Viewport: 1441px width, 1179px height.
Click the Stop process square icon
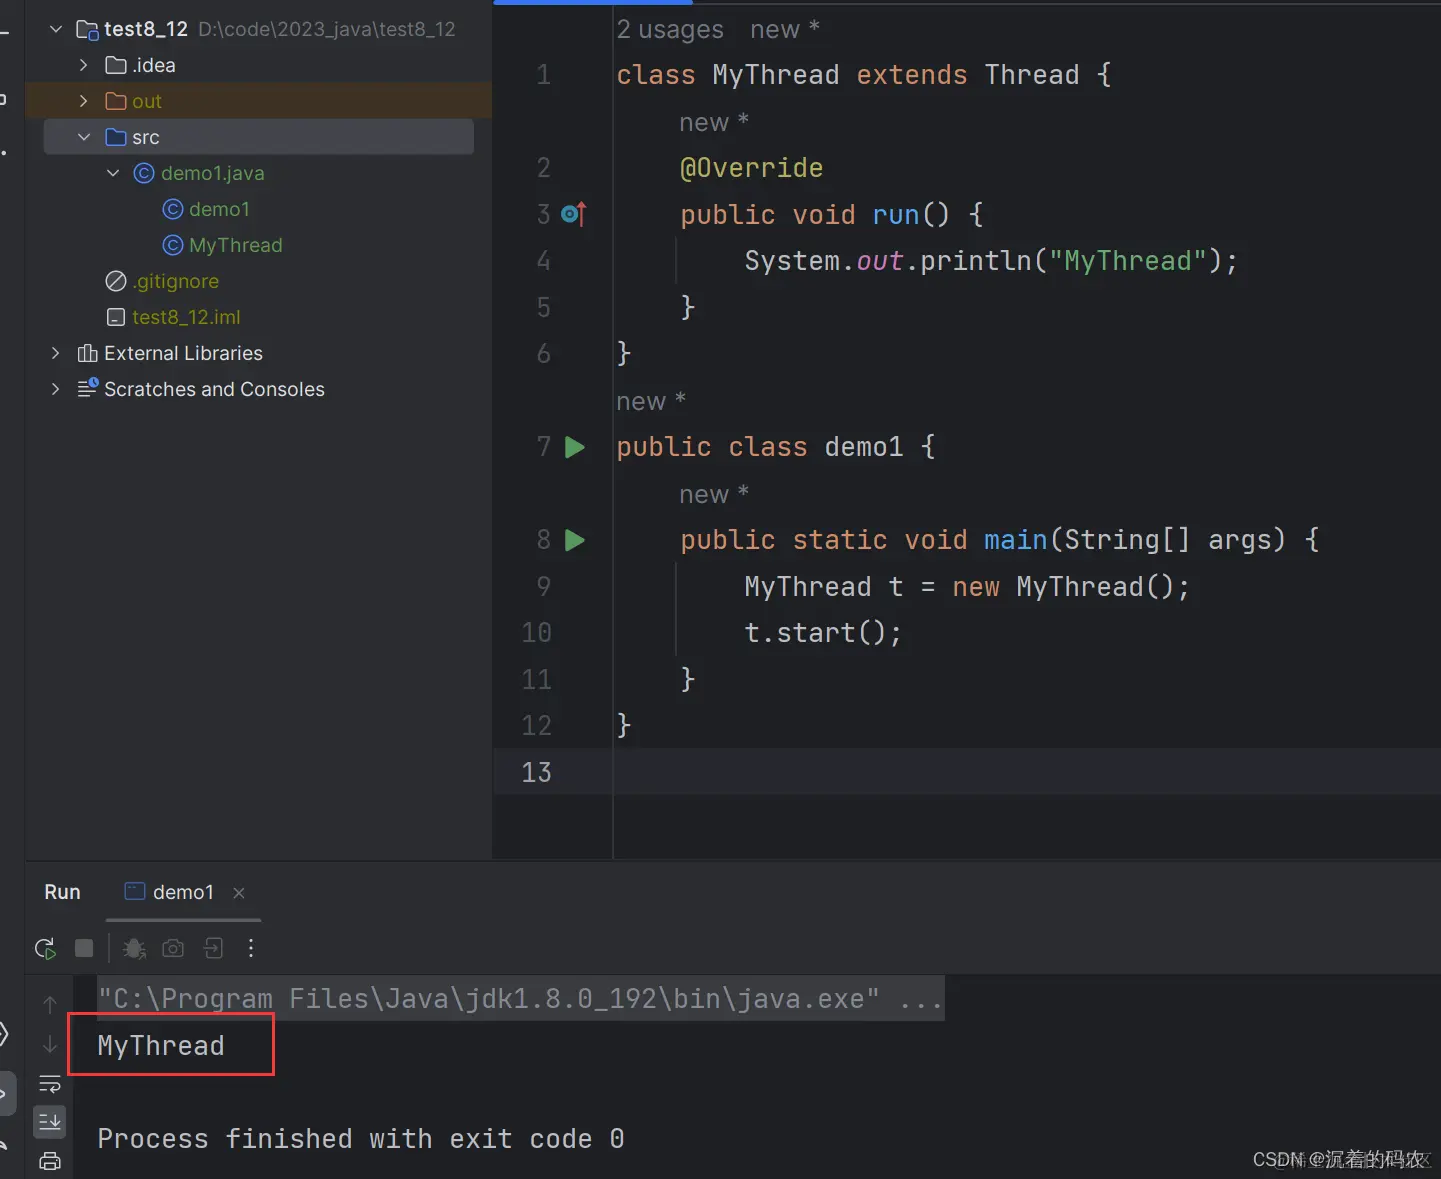click(84, 948)
